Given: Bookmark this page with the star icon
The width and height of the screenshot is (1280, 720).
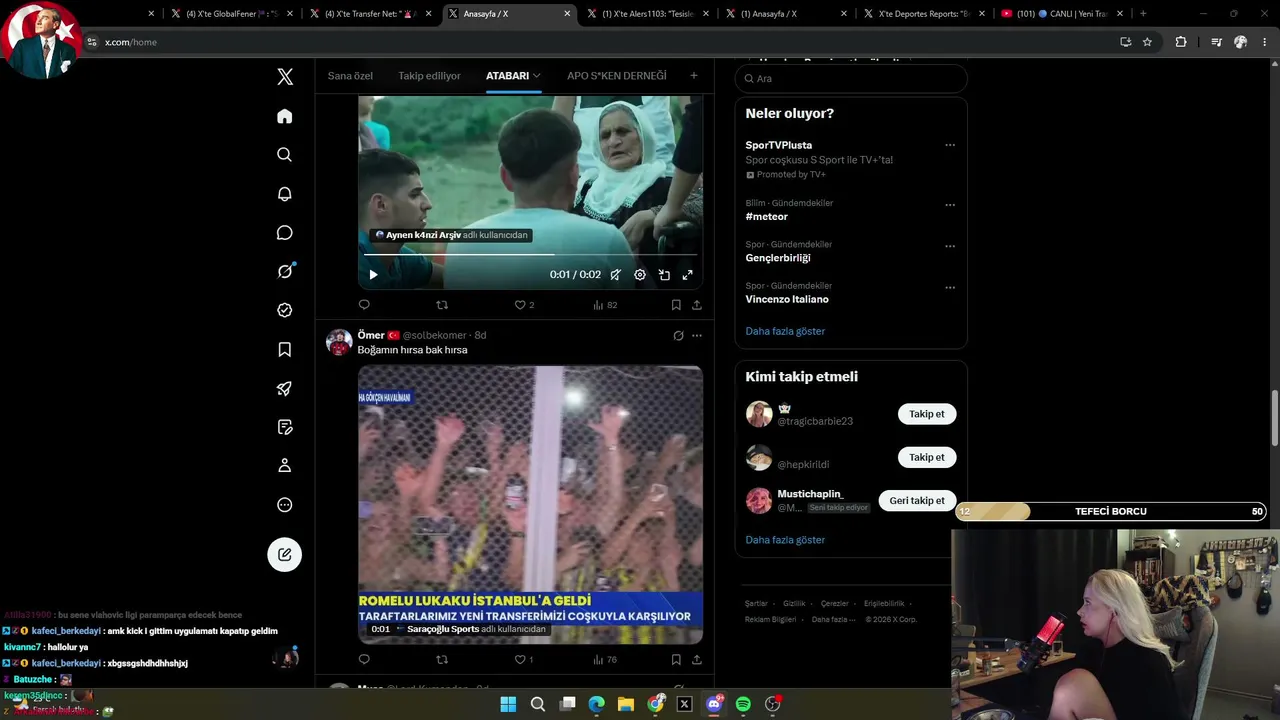Looking at the screenshot, I should (x=1148, y=42).
